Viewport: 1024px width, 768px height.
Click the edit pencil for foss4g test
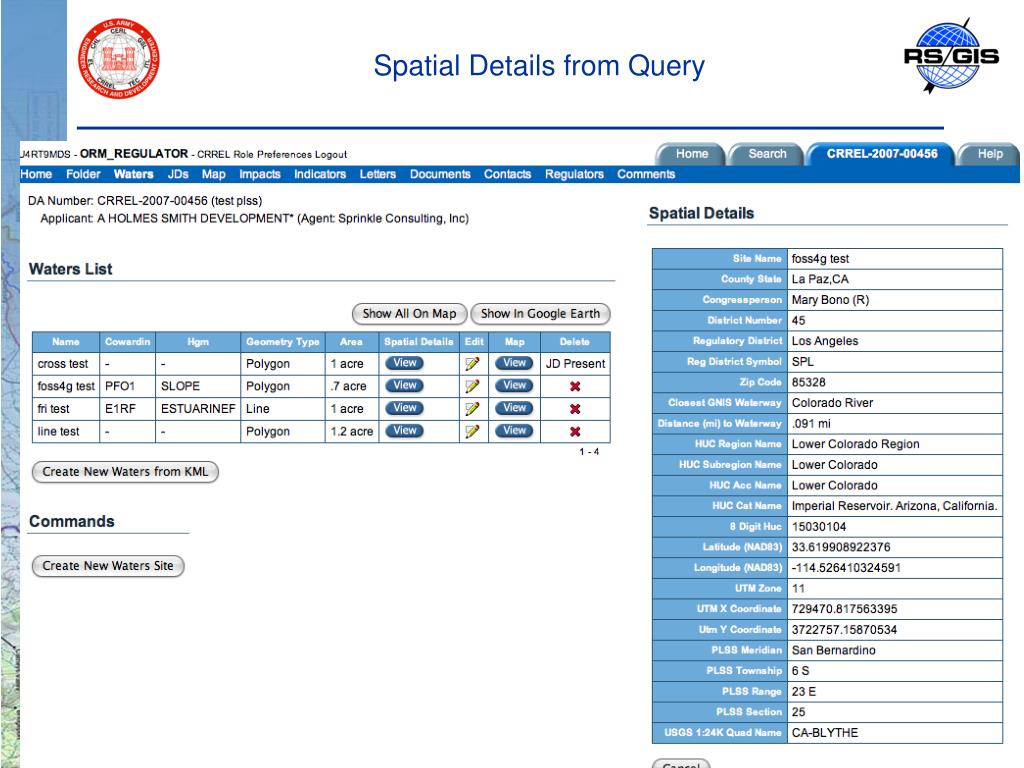pos(472,386)
